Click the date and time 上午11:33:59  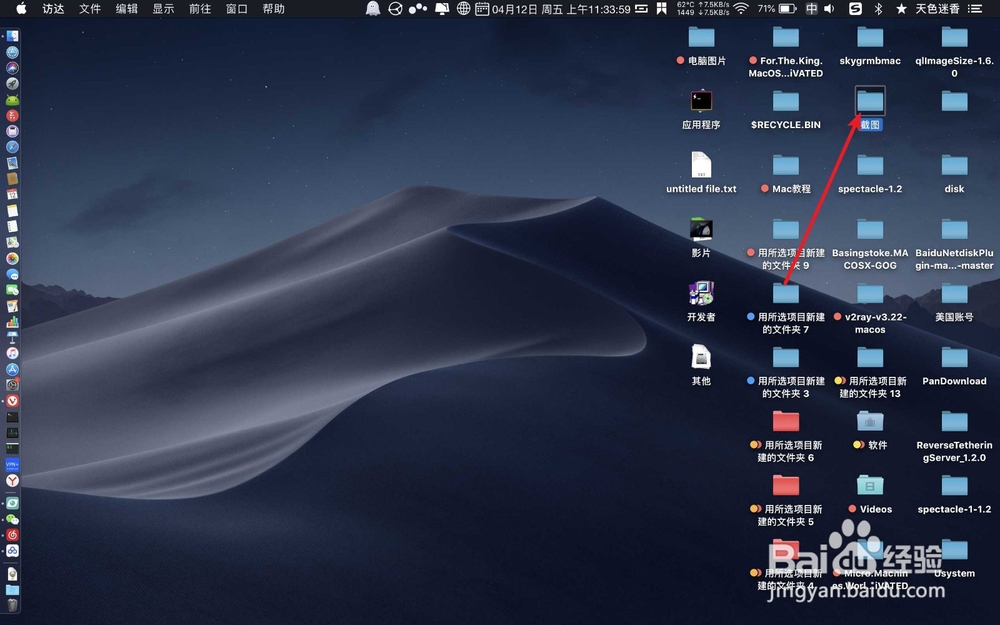click(x=561, y=9)
